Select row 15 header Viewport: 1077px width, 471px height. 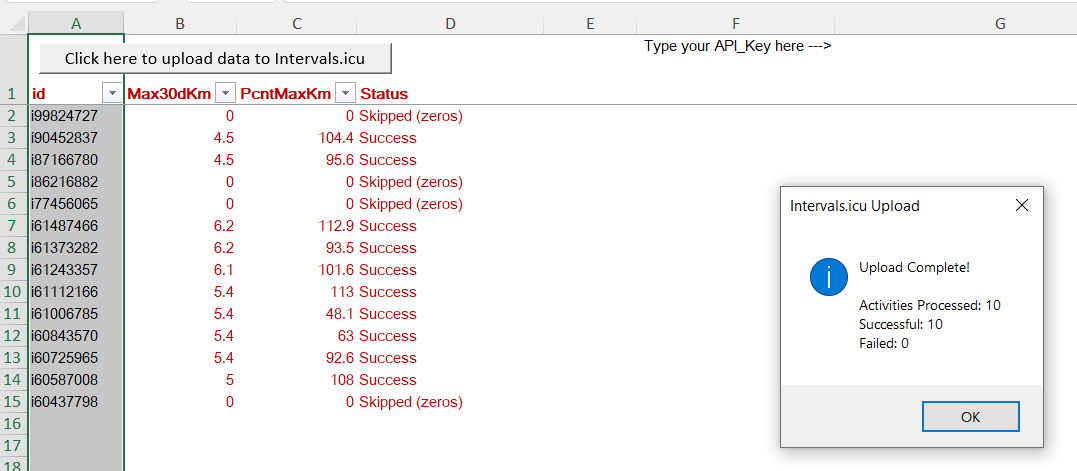pyautogui.click(x=13, y=402)
